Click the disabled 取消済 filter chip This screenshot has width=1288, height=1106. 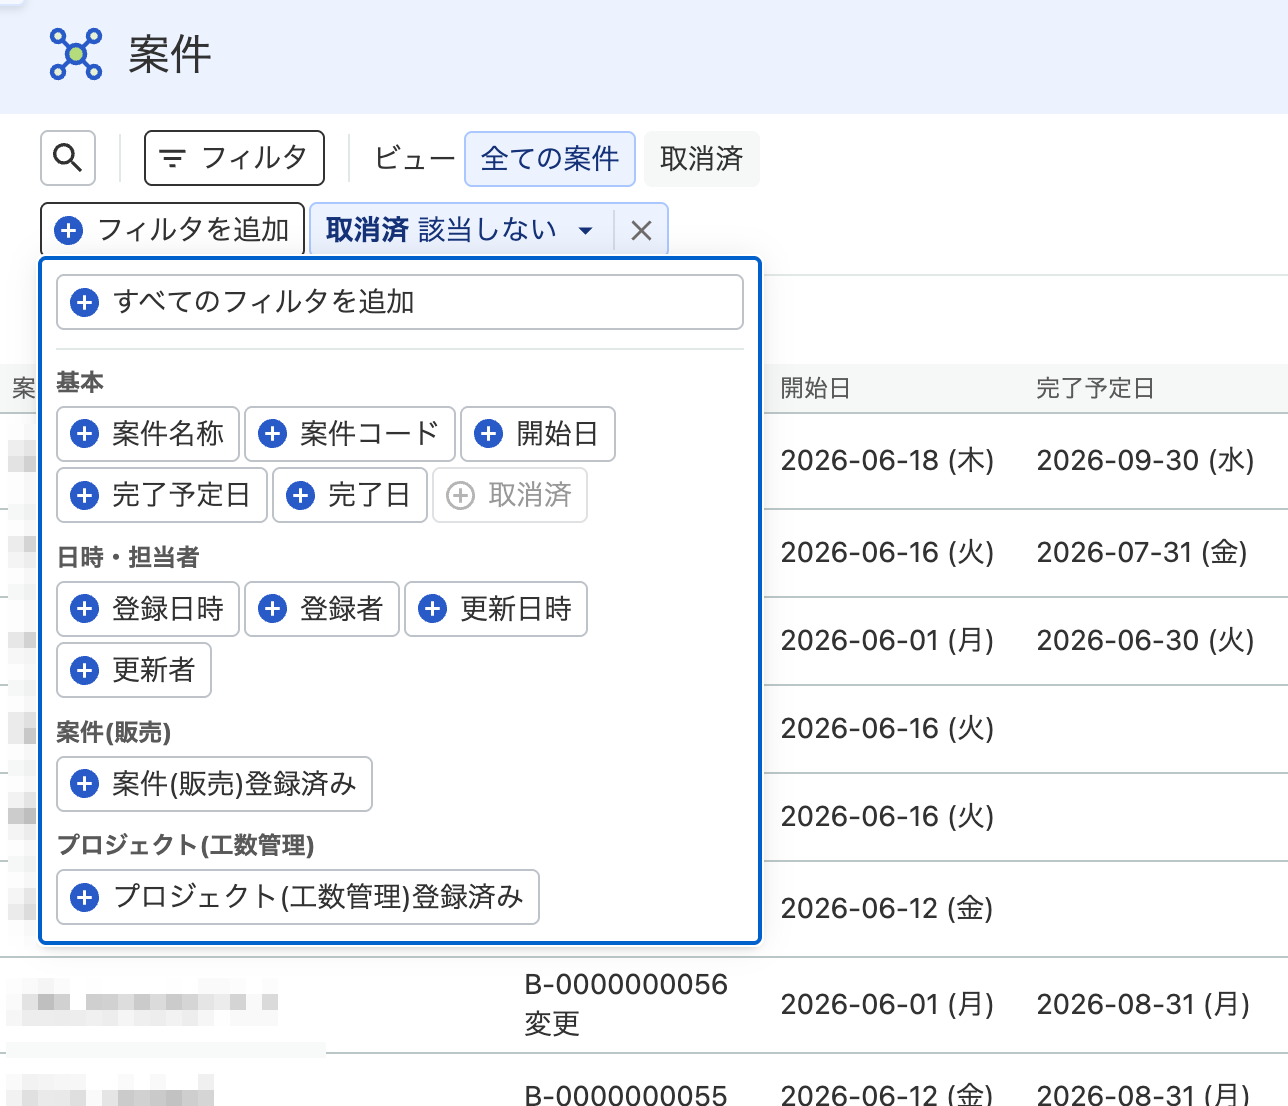[510, 495]
